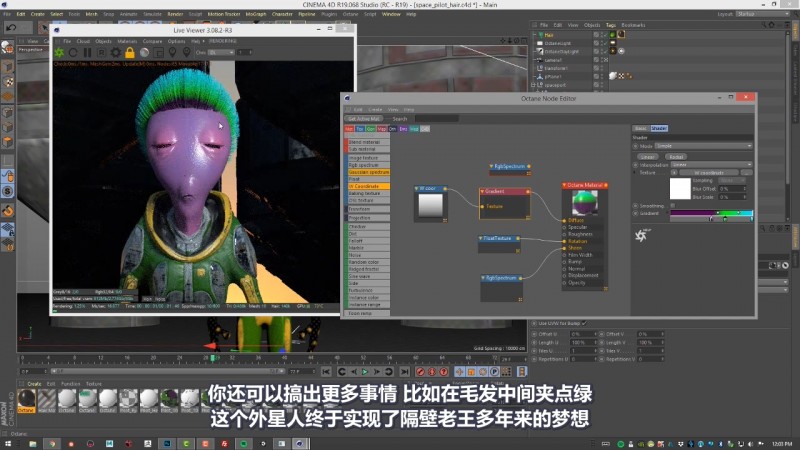Open Cloud menu in Live Viewer
This screenshot has width=800, height=450.
tap(83, 41)
